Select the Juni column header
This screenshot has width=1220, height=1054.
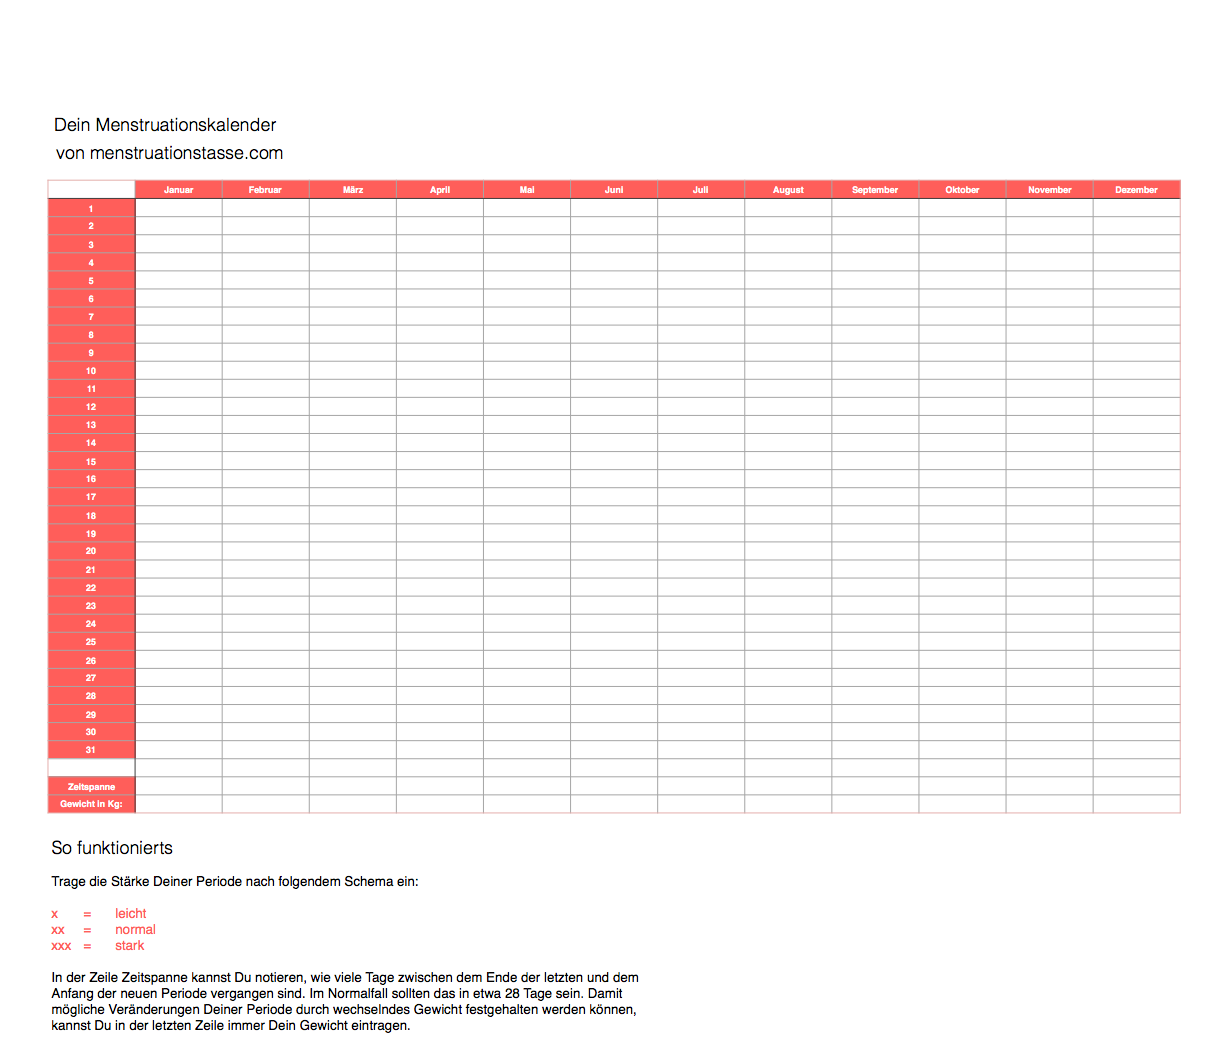coord(614,190)
